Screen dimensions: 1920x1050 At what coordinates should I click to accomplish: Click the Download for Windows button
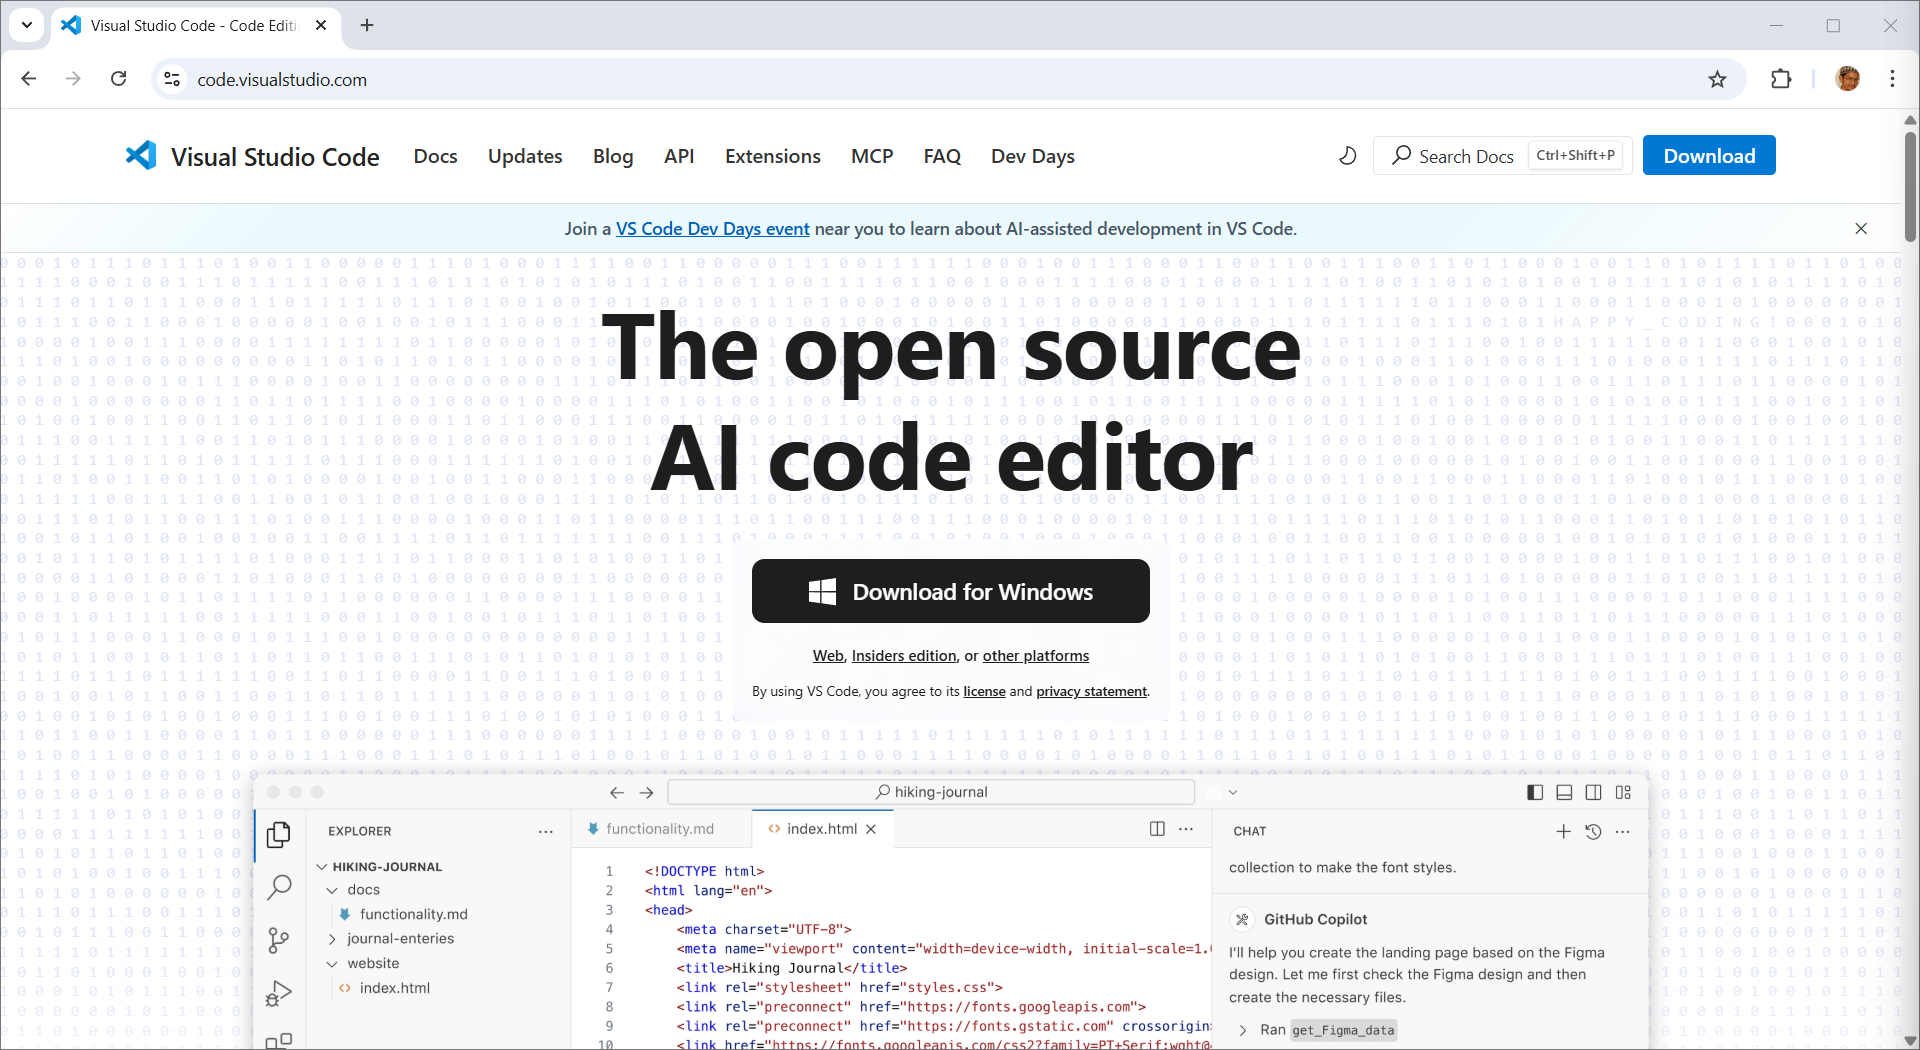coord(950,591)
